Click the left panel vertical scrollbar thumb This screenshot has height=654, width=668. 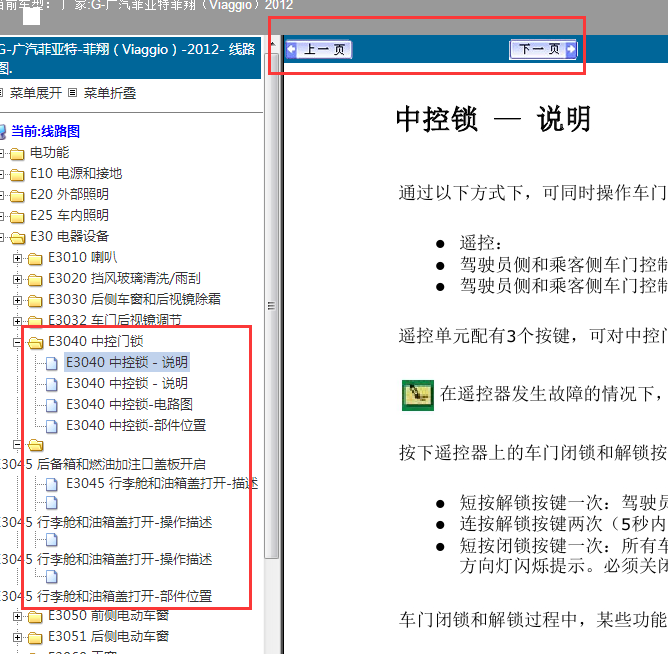[271, 306]
